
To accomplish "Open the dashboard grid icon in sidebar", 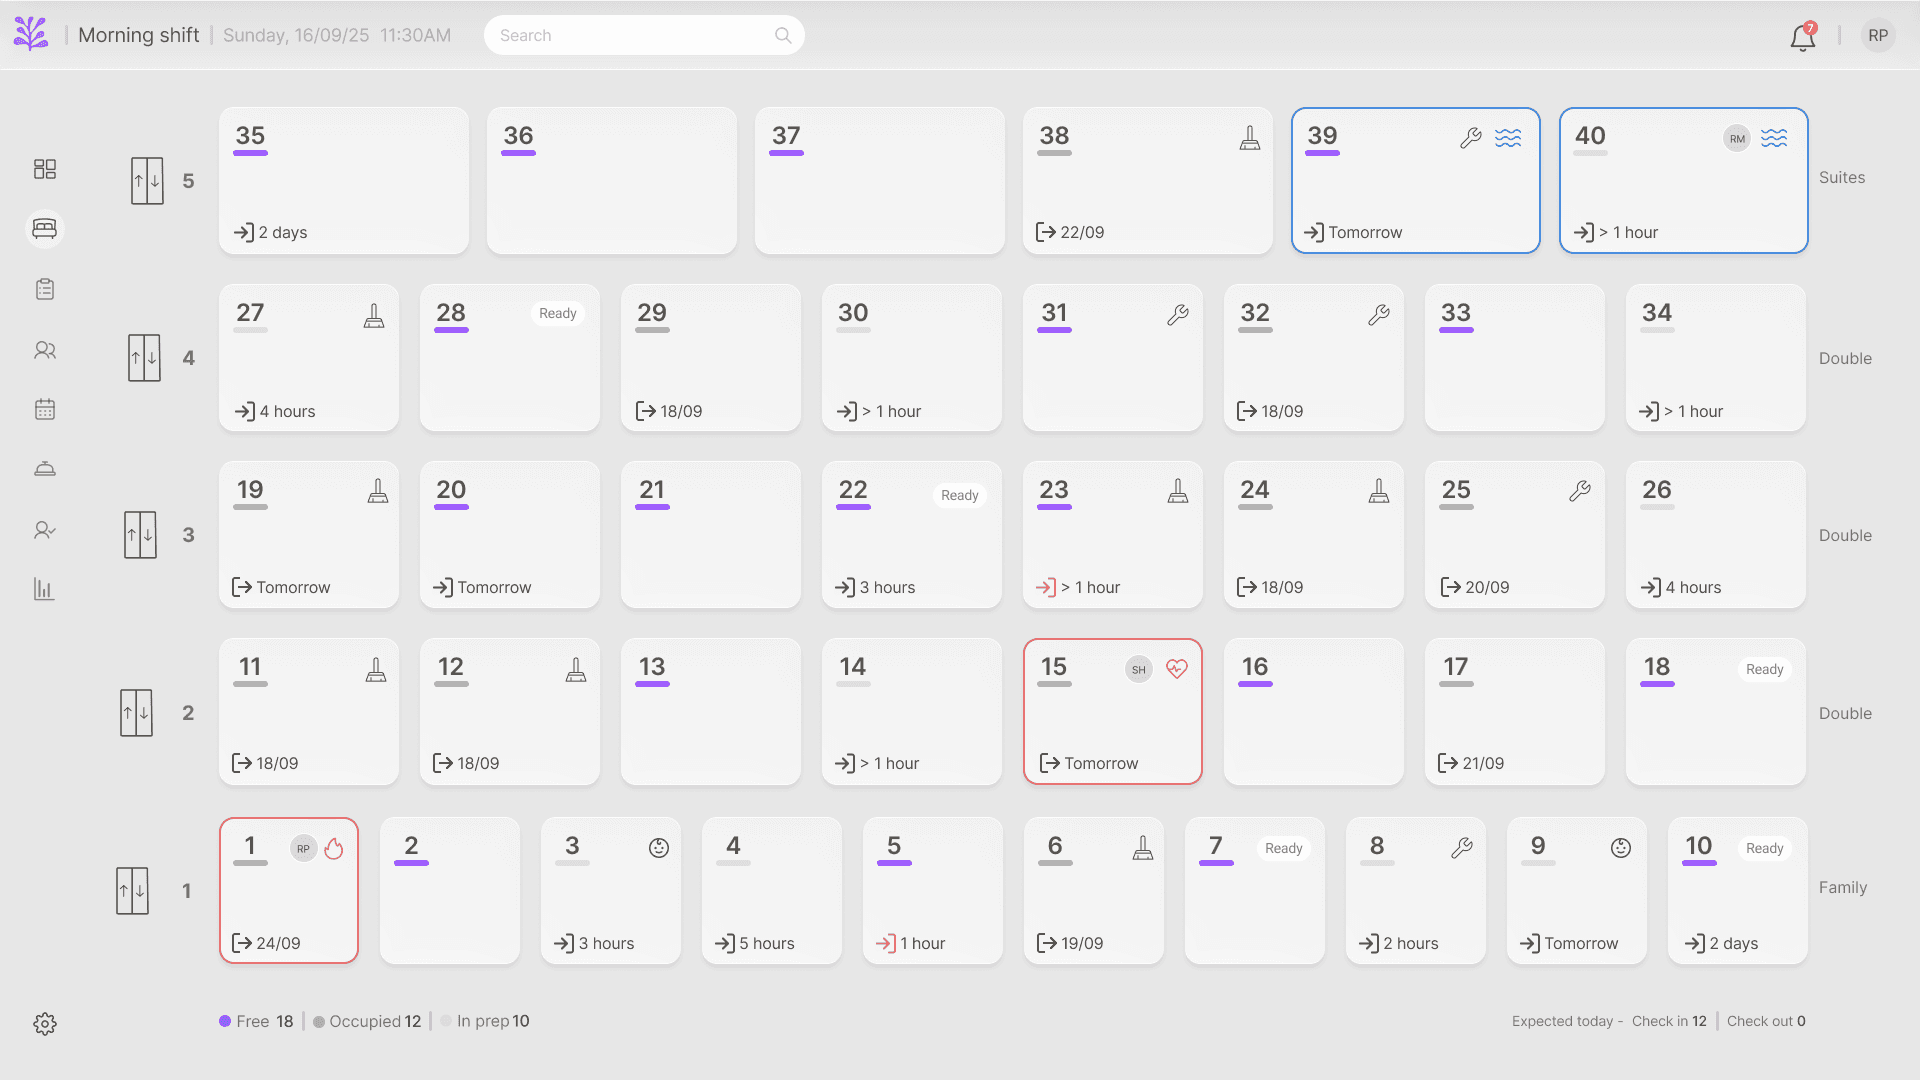I will click(45, 169).
